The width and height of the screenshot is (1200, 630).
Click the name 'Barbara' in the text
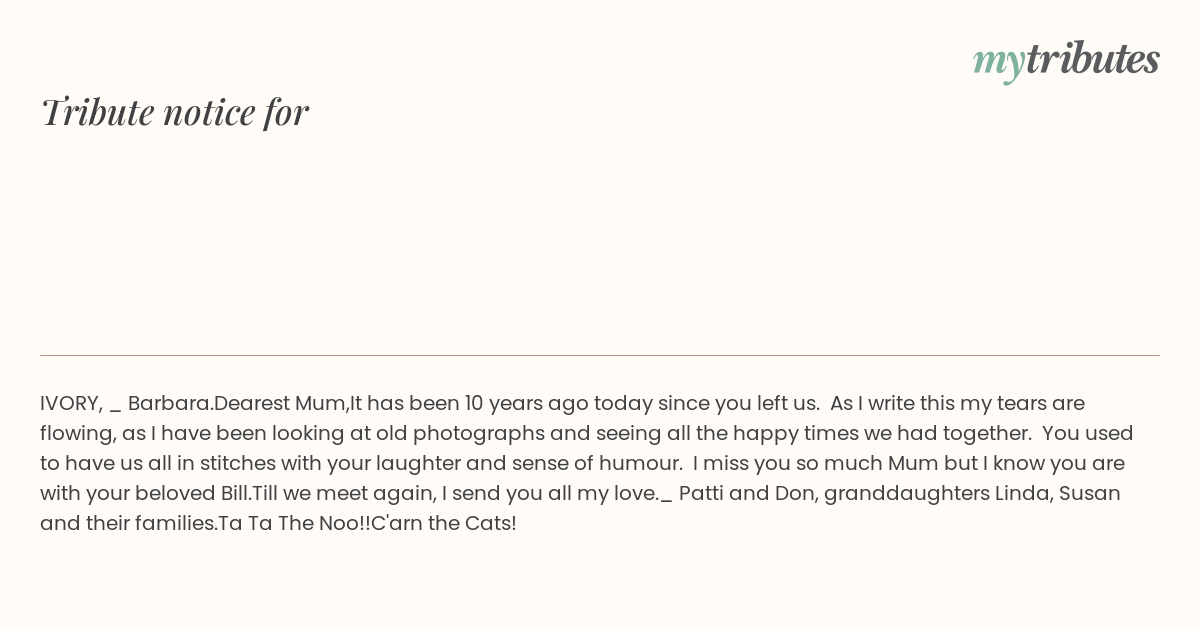[x=168, y=403]
